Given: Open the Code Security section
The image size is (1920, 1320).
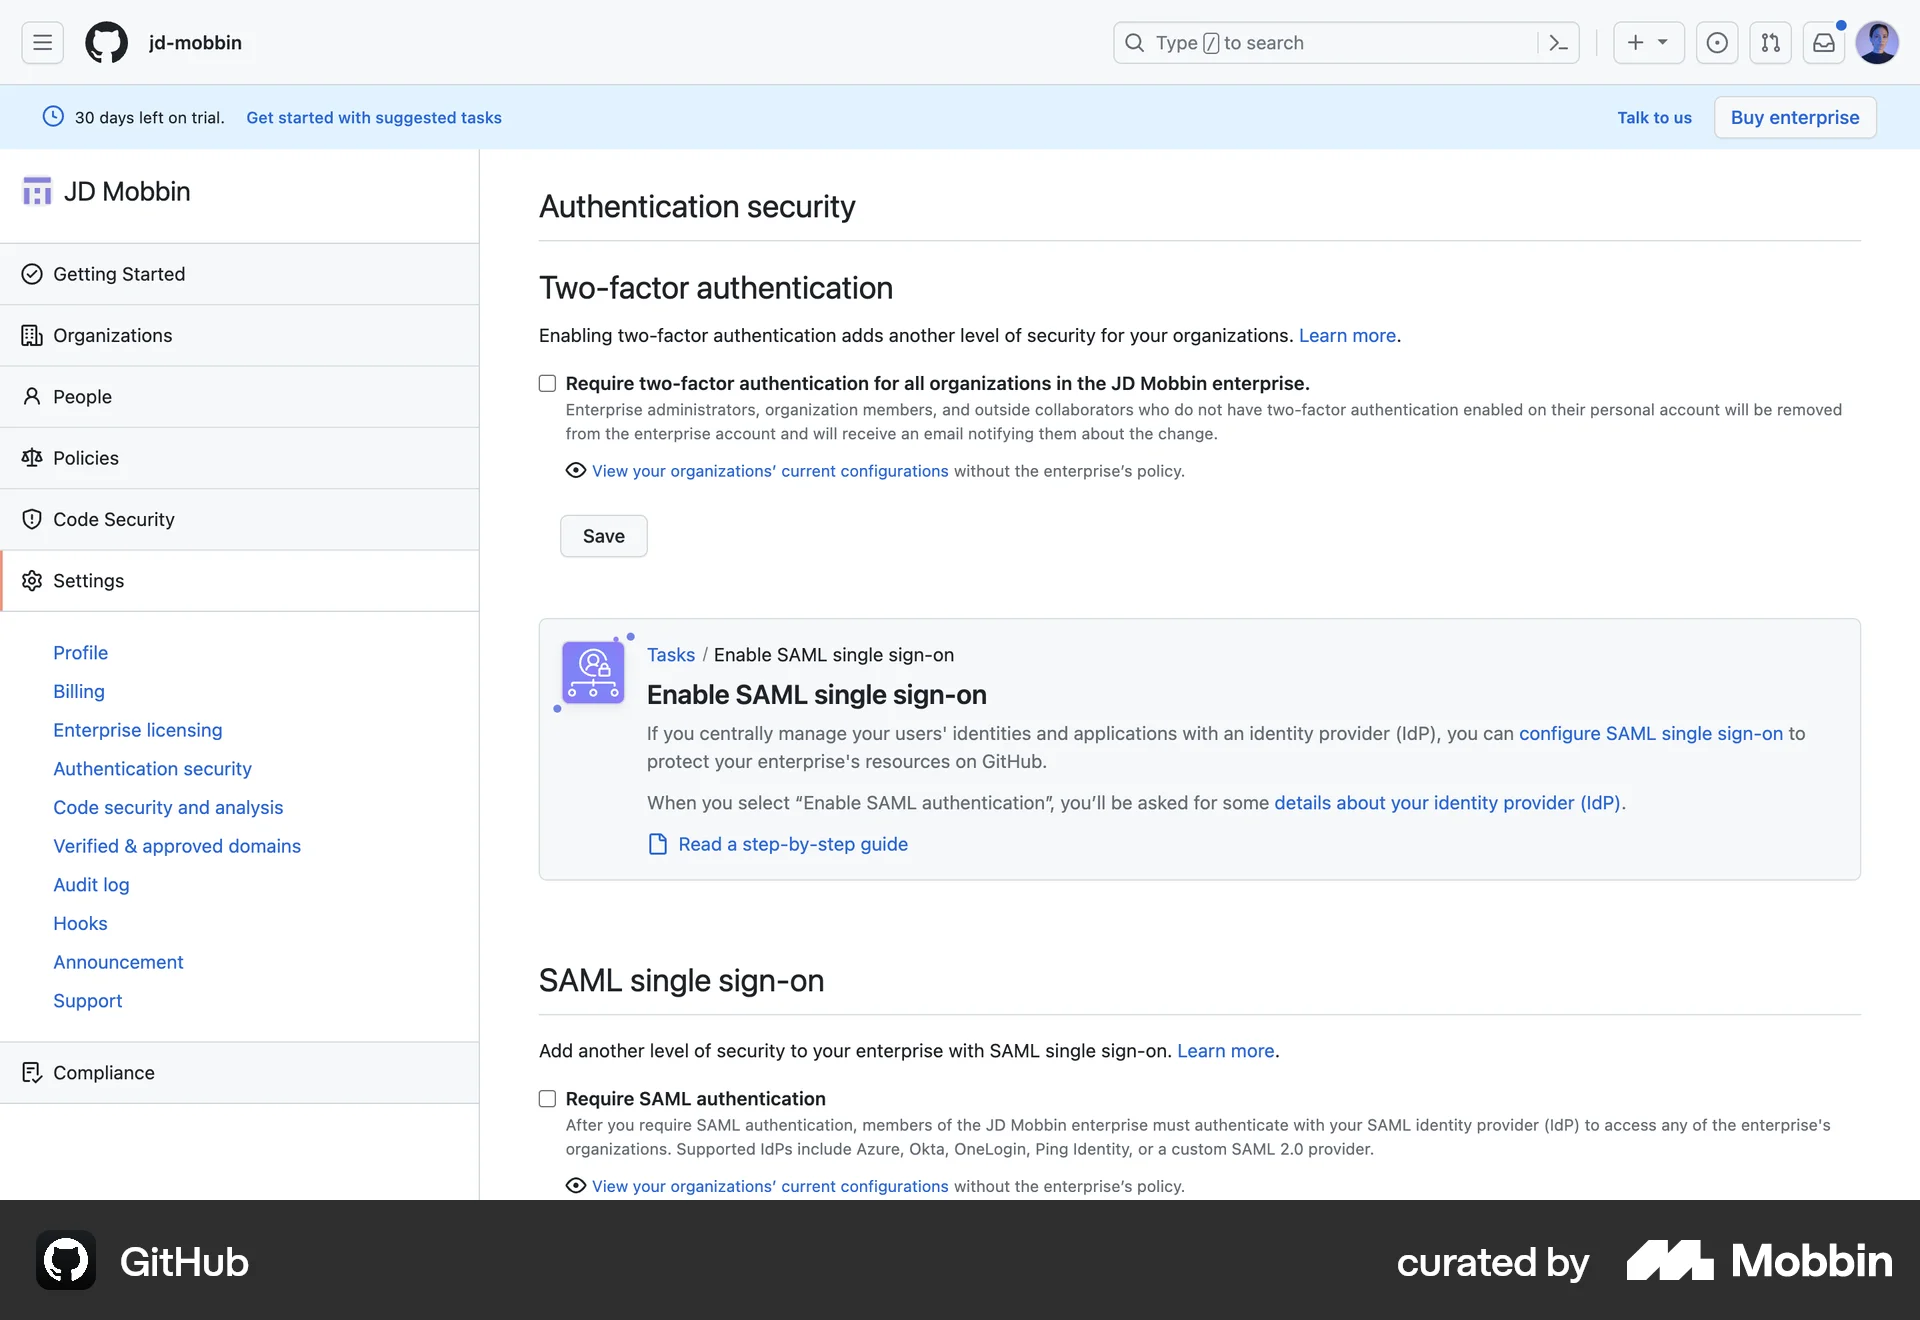Looking at the screenshot, I should 112,519.
